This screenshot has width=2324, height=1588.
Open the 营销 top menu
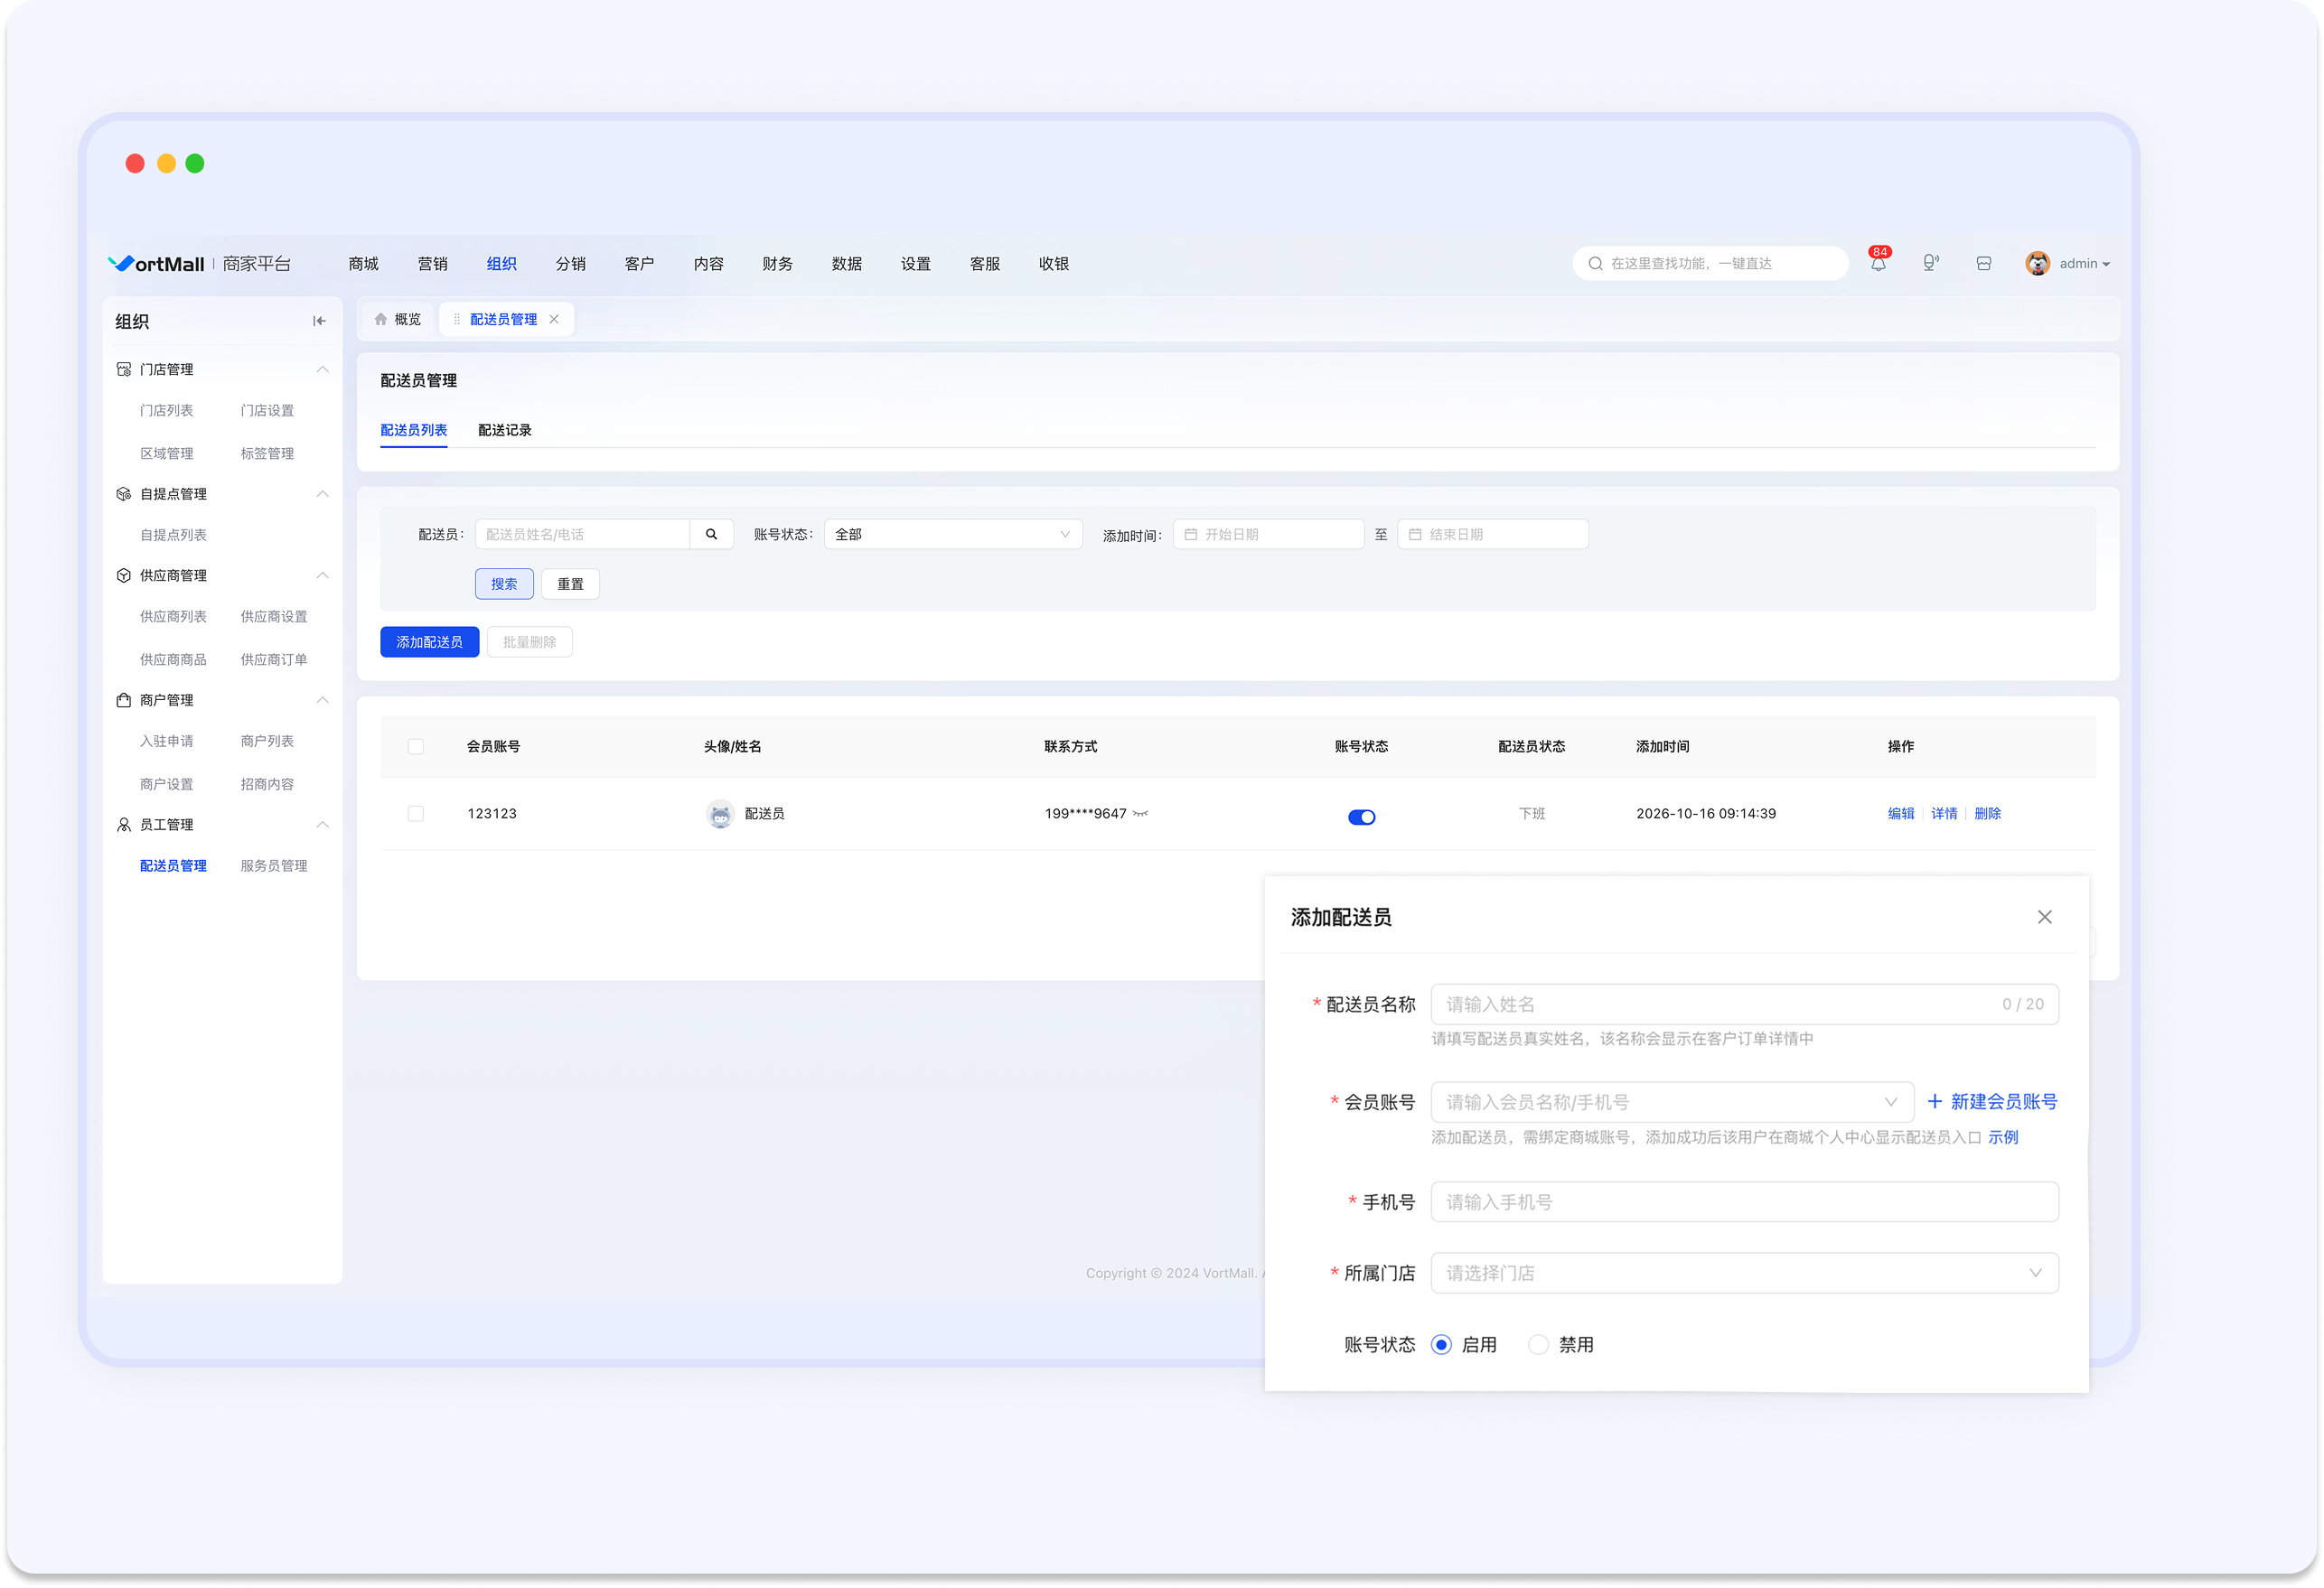433,264
